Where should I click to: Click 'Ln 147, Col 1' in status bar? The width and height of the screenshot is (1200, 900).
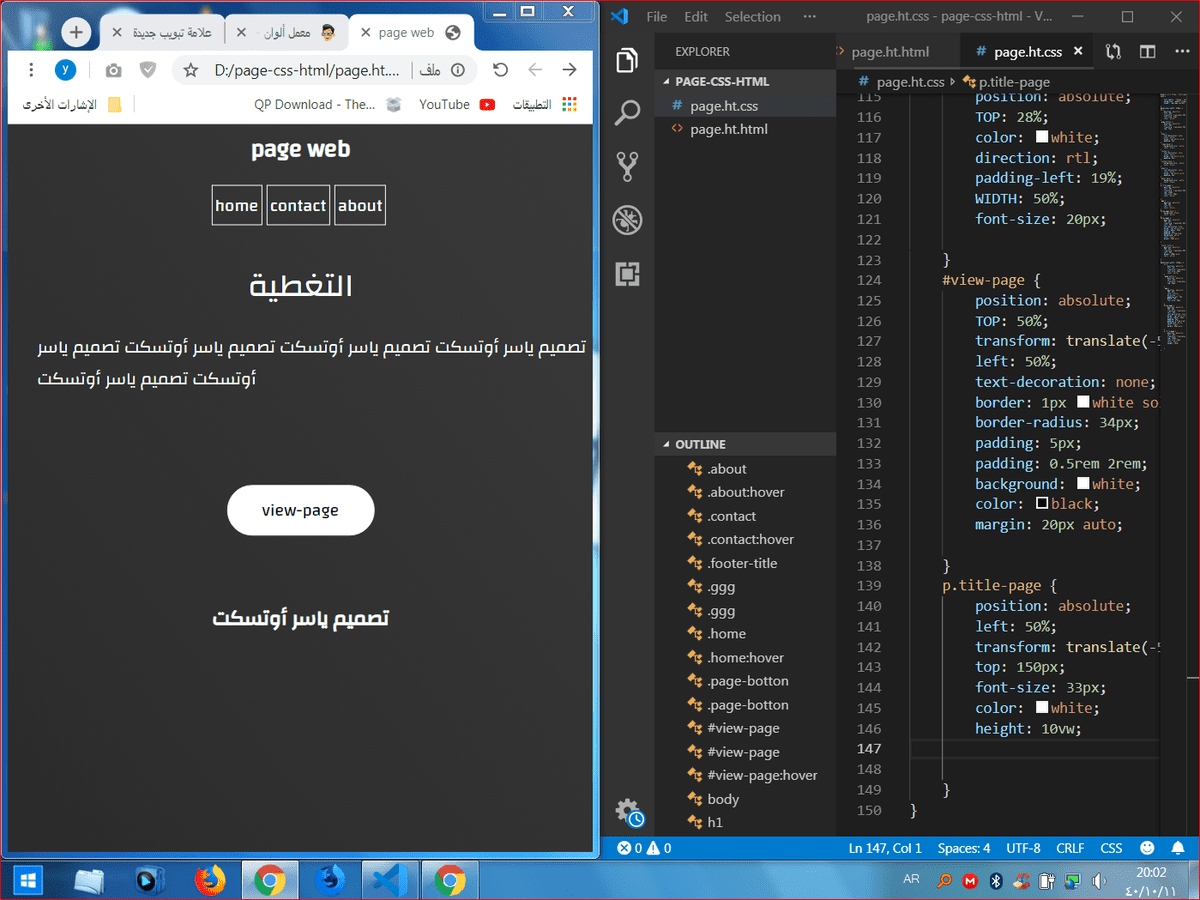(x=885, y=848)
